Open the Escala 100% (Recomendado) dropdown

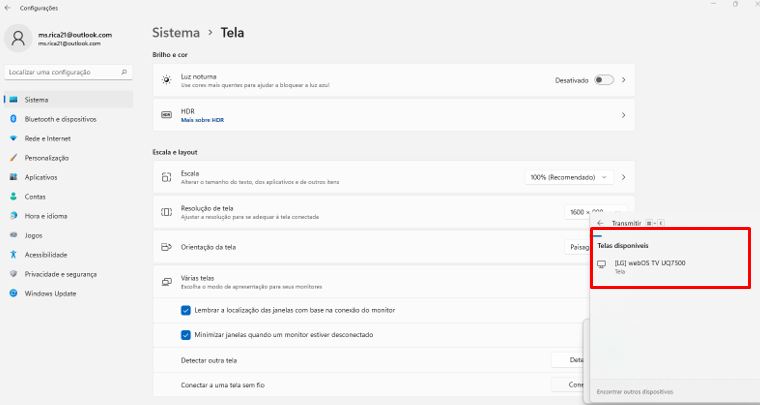tap(569, 177)
